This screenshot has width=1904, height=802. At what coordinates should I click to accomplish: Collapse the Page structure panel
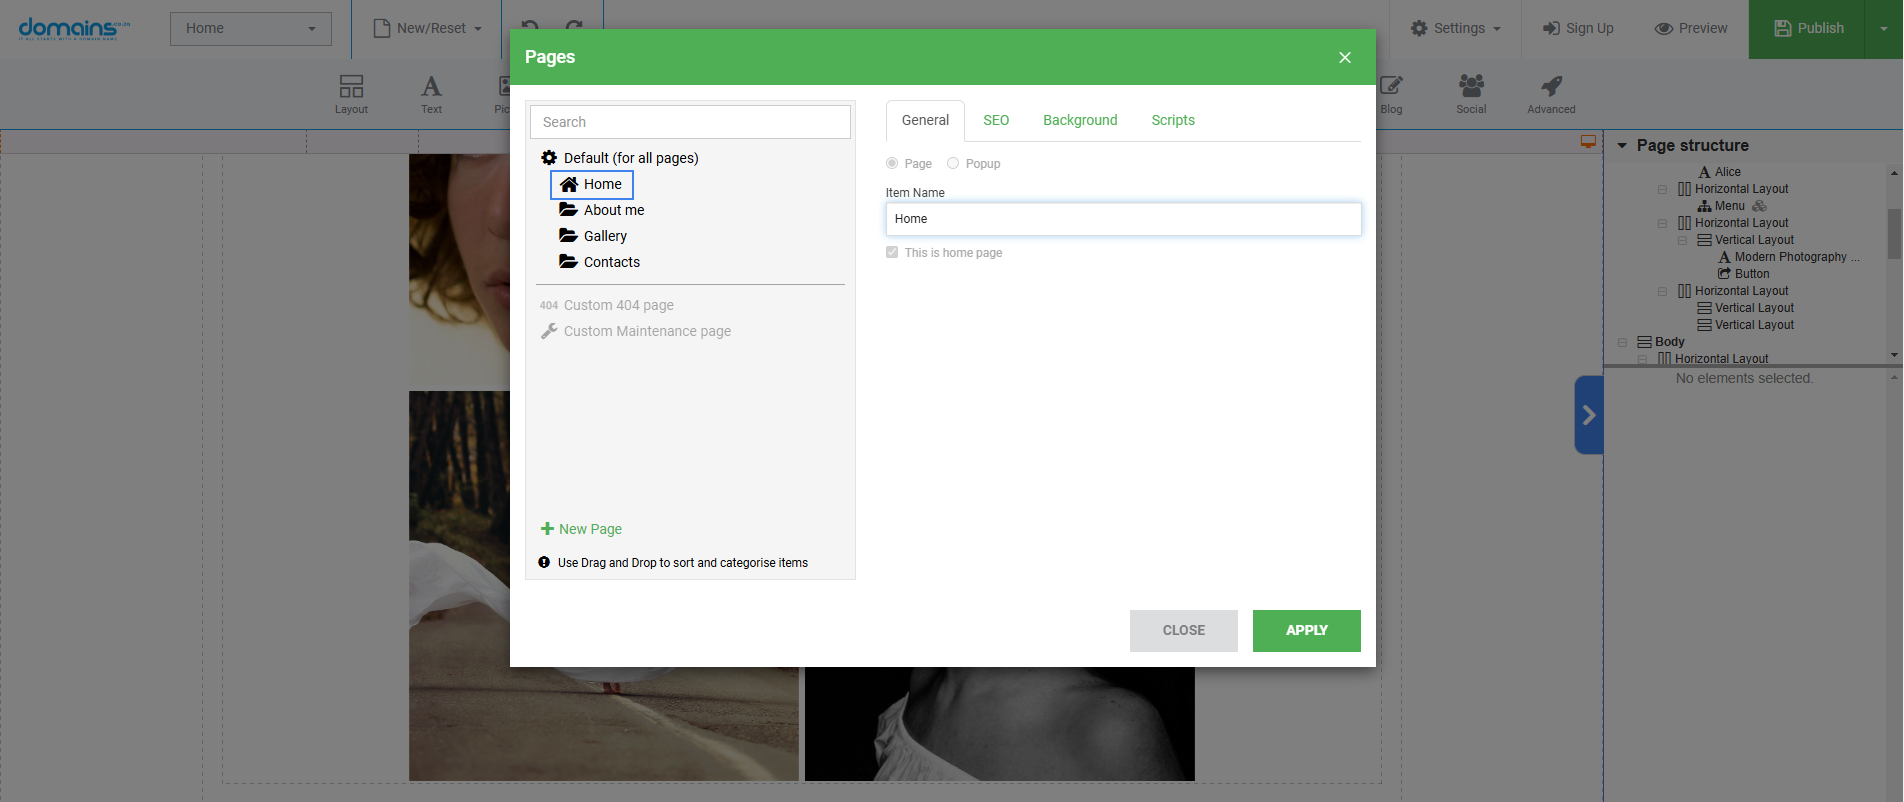1622,146
